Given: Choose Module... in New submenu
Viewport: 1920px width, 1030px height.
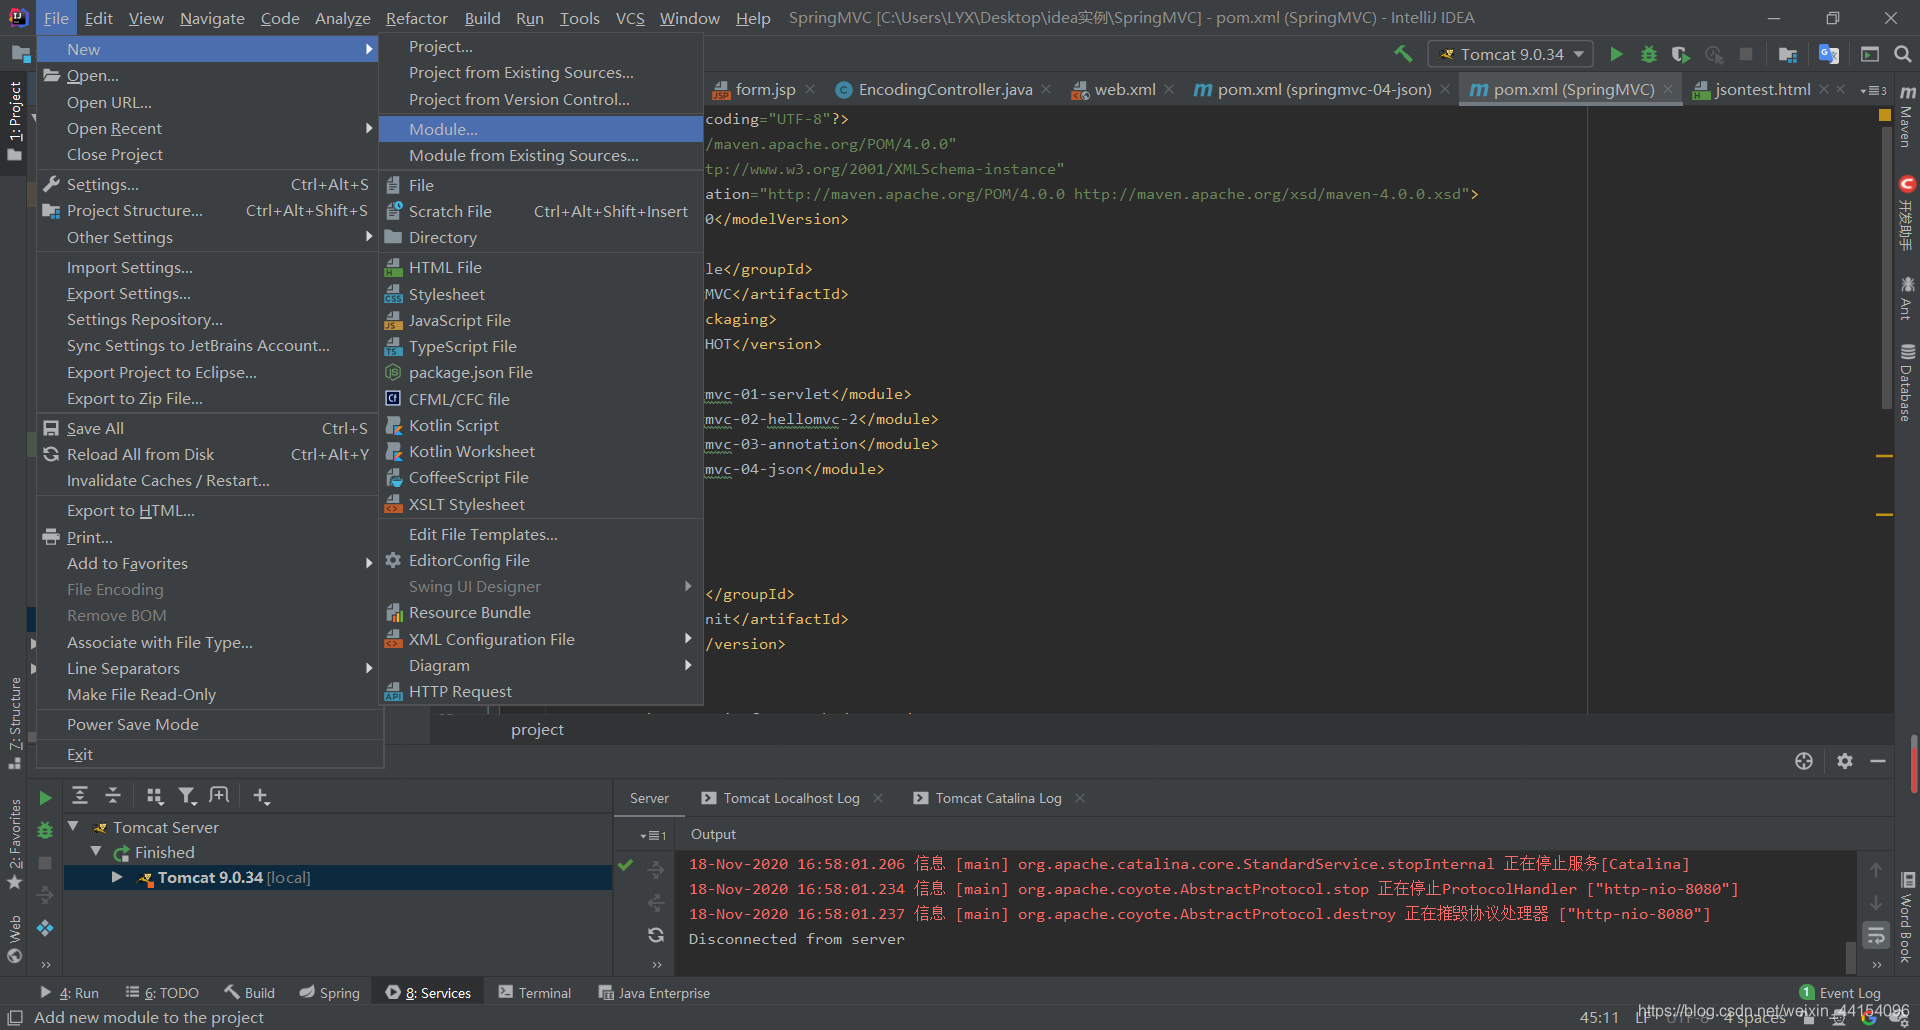Looking at the screenshot, I should click(x=541, y=129).
